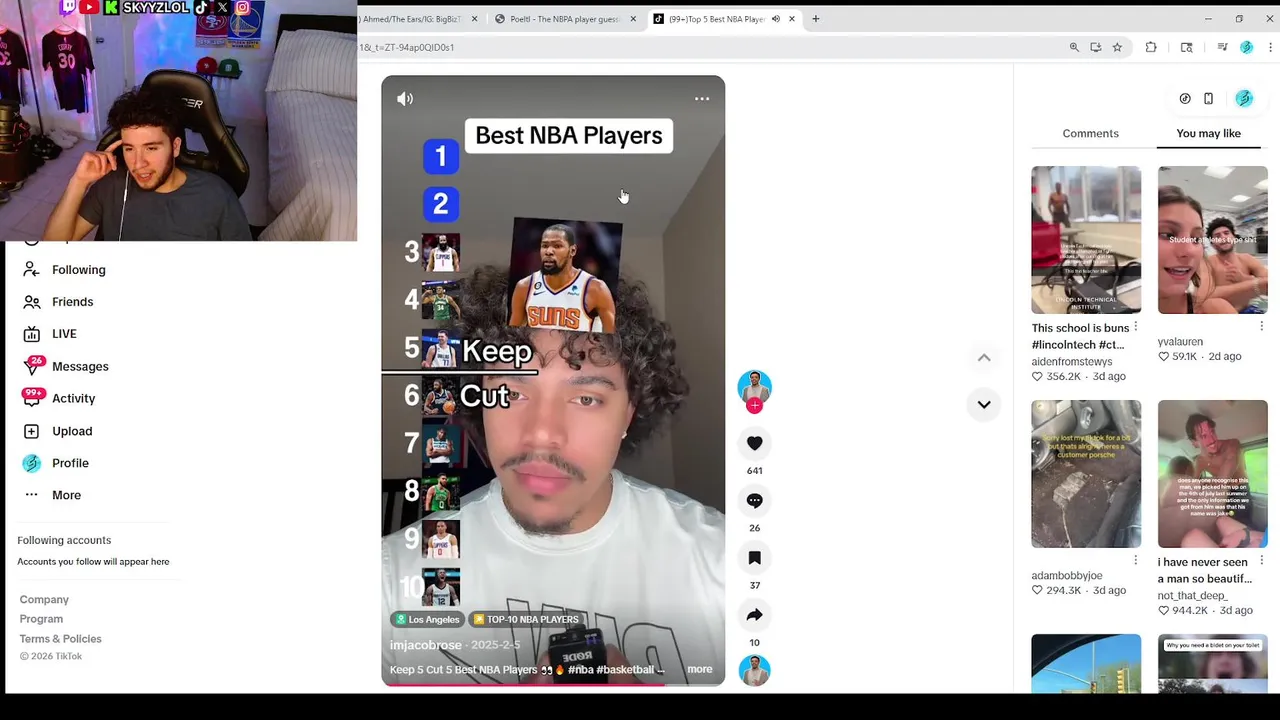Click the Friends icon in sidebar
Viewport: 1280px width, 720px height.
coord(32,302)
